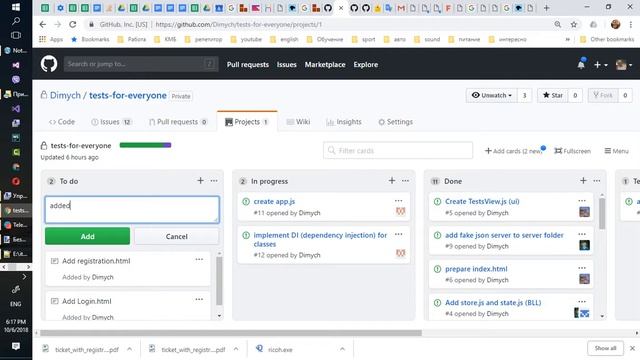Open the notifications bell

coord(581,64)
